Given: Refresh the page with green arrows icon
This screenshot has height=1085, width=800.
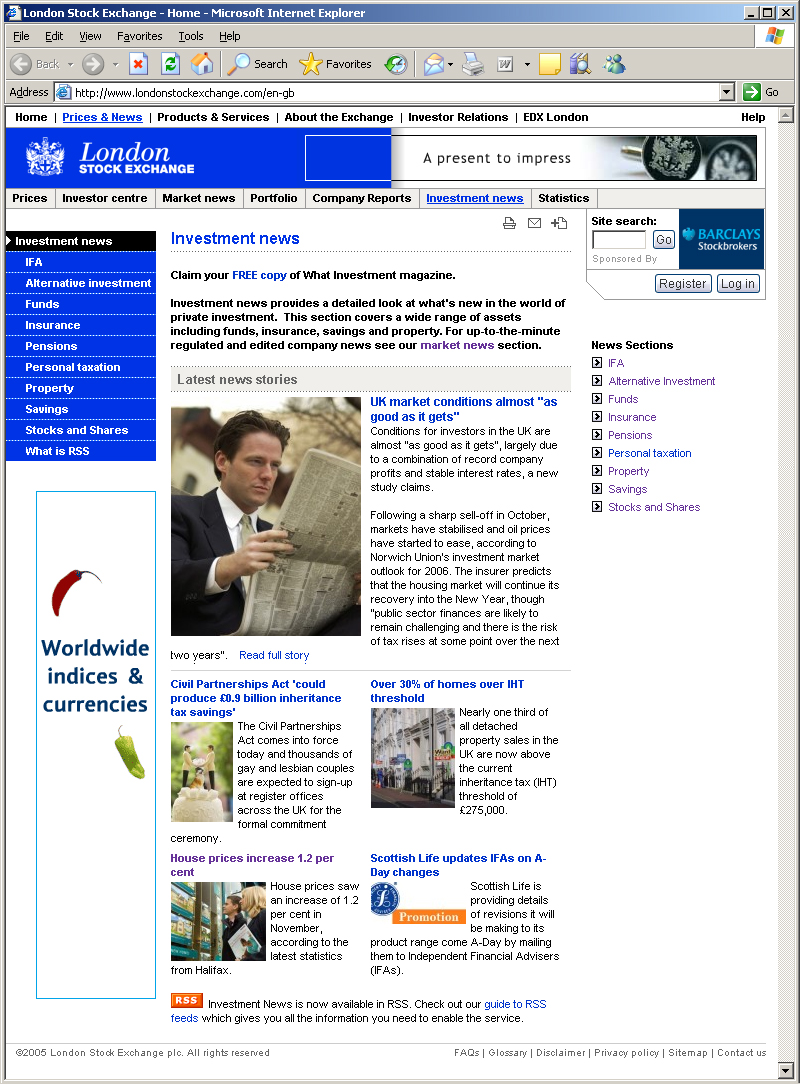Looking at the screenshot, I should click(x=170, y=64).
